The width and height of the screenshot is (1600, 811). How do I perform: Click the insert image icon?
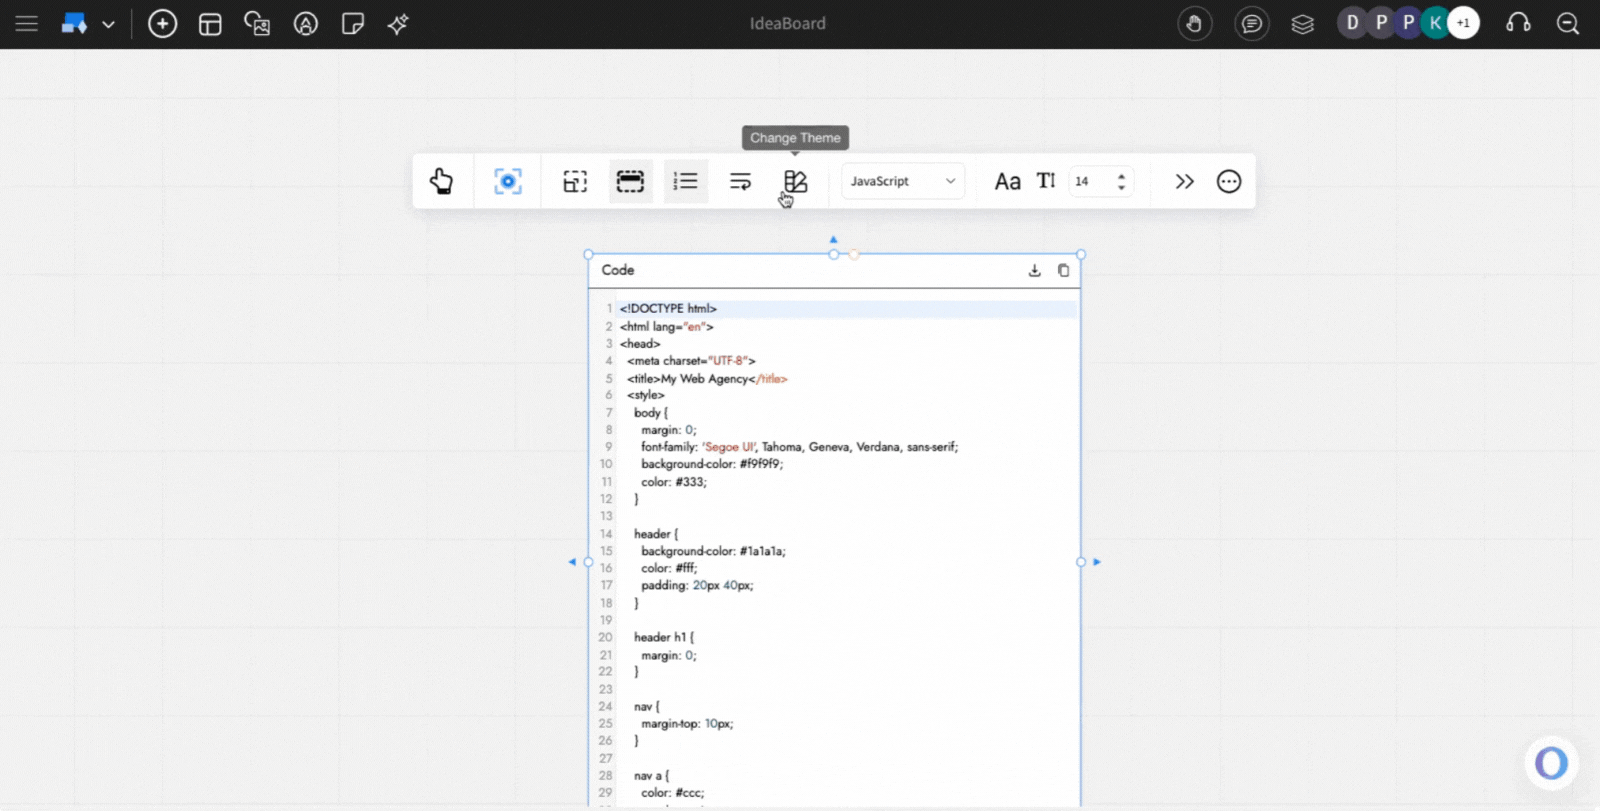257,24
